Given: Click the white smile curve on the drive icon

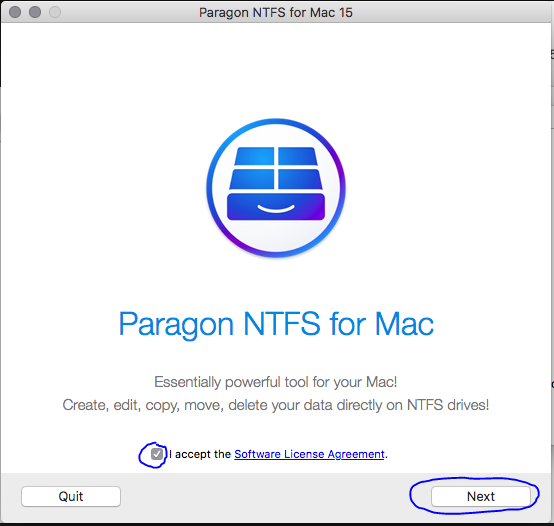Looking at the screenshot, I should (276, 208).
